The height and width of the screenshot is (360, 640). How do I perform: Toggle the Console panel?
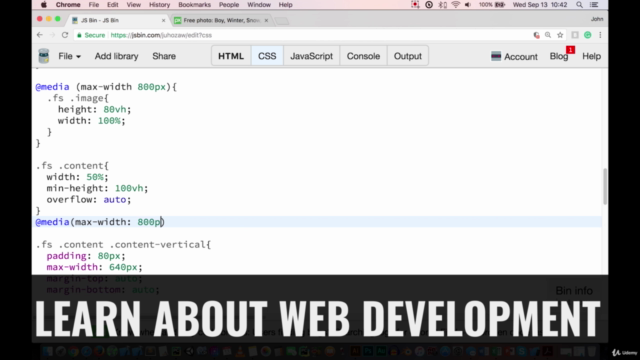click(363, 56)
